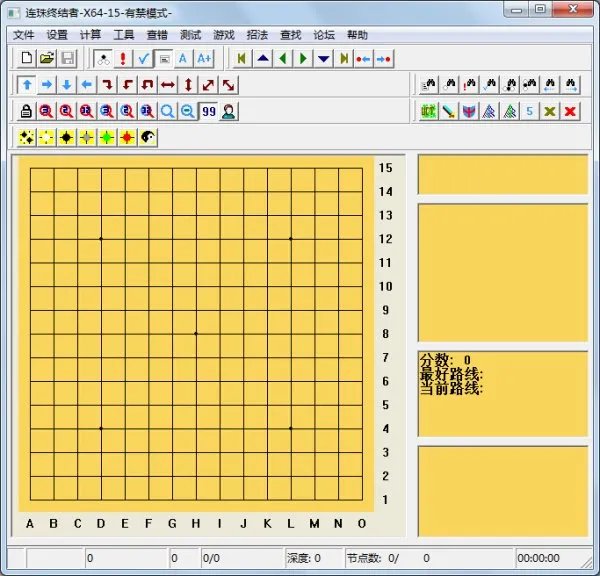Image resolution: width=600 pixels, height=576 pixels.
Task: Click the 分数: 0 score text
Action: click(x=445, y=360)
